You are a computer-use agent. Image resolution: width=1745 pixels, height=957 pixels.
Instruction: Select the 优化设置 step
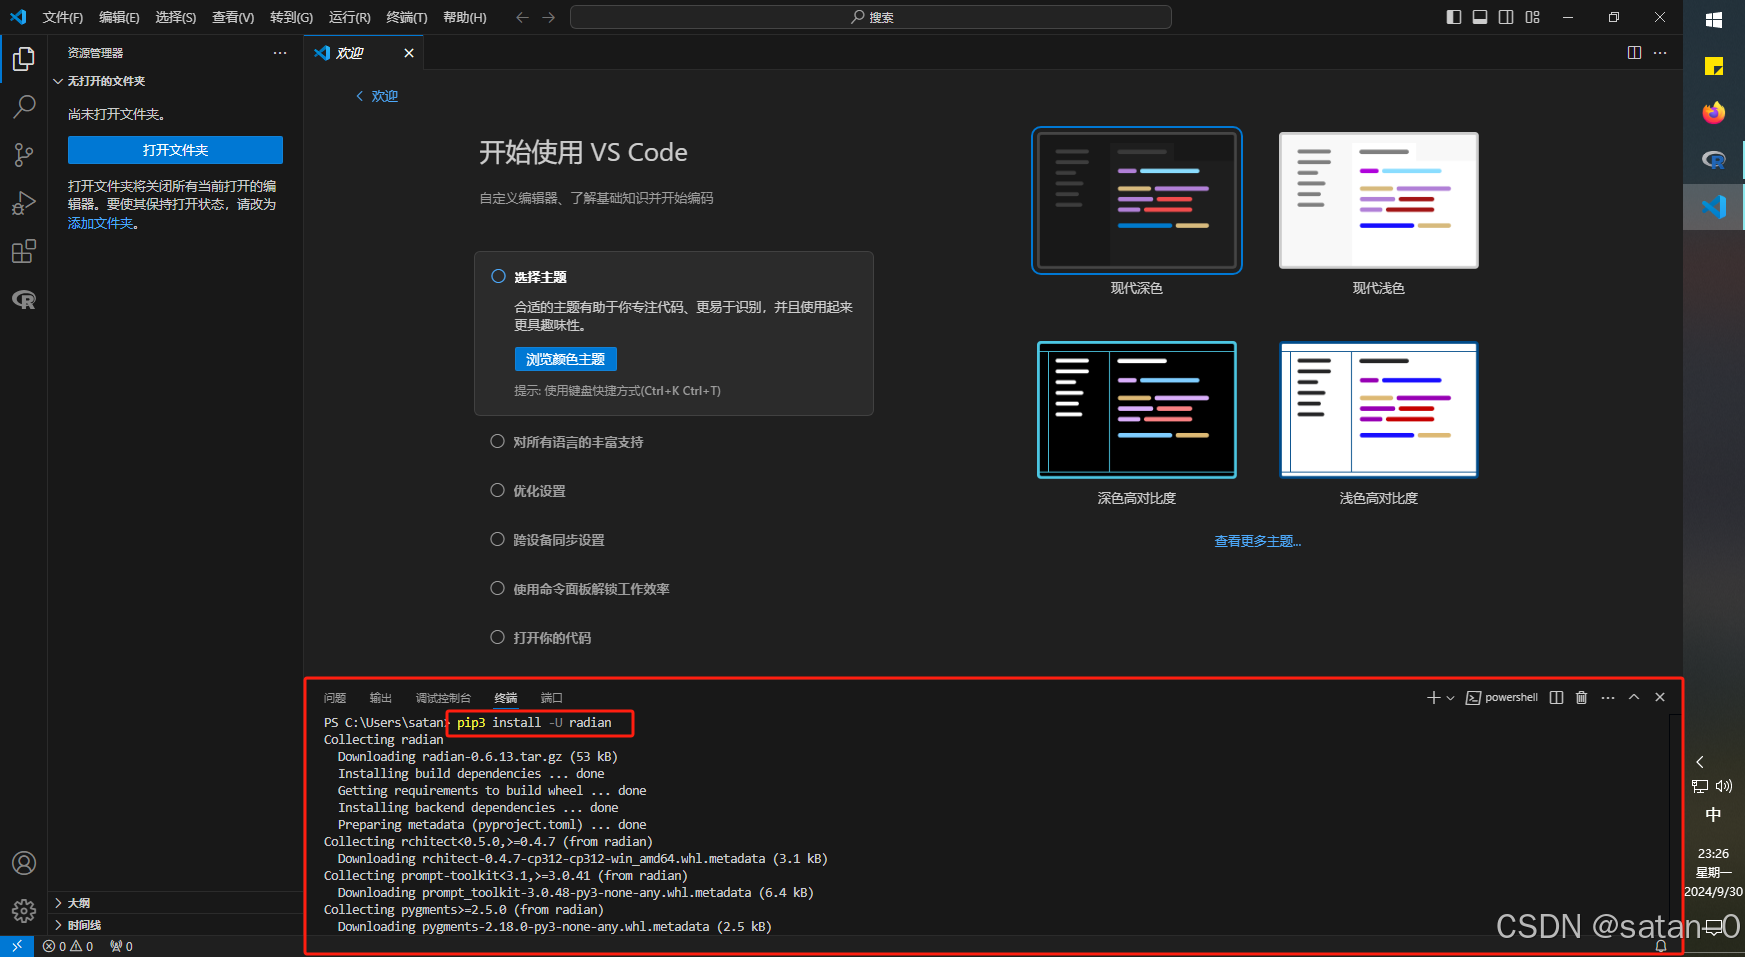coord(528,491)
